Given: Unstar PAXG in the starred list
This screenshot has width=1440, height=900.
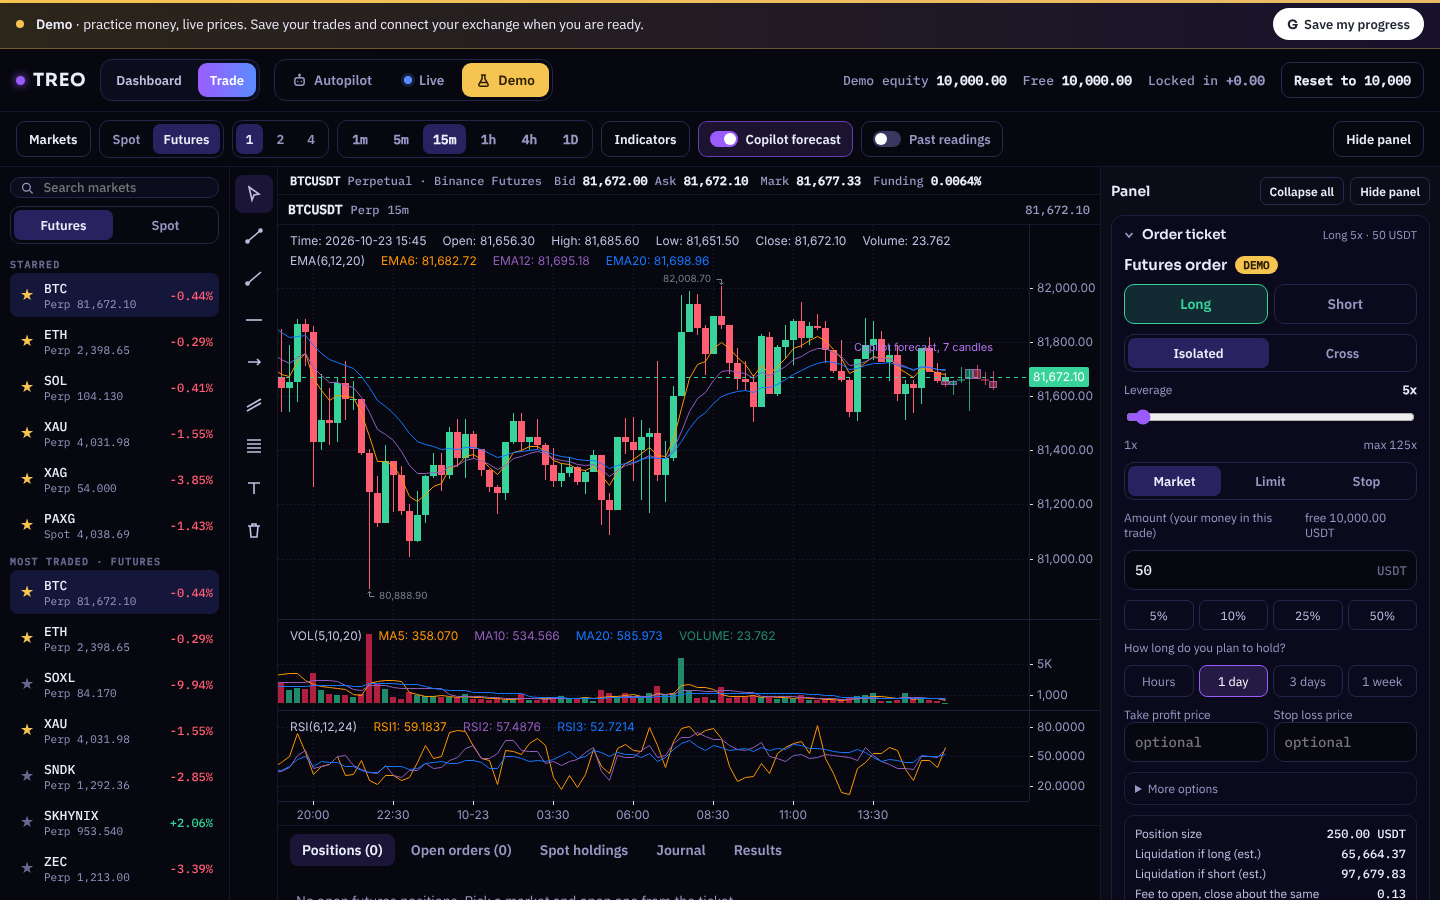Looking at the screenshot, I should pyautogui.click(x=27, y=526).
